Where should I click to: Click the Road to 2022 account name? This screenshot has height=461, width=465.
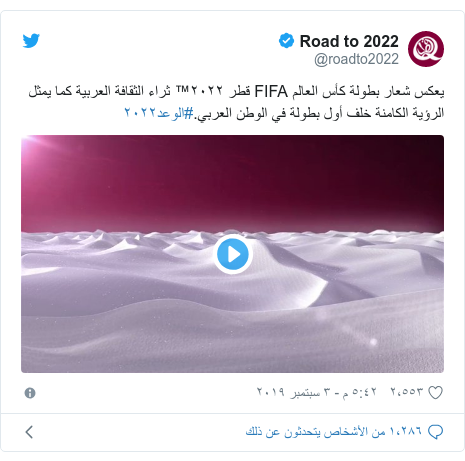coord(349,41)
